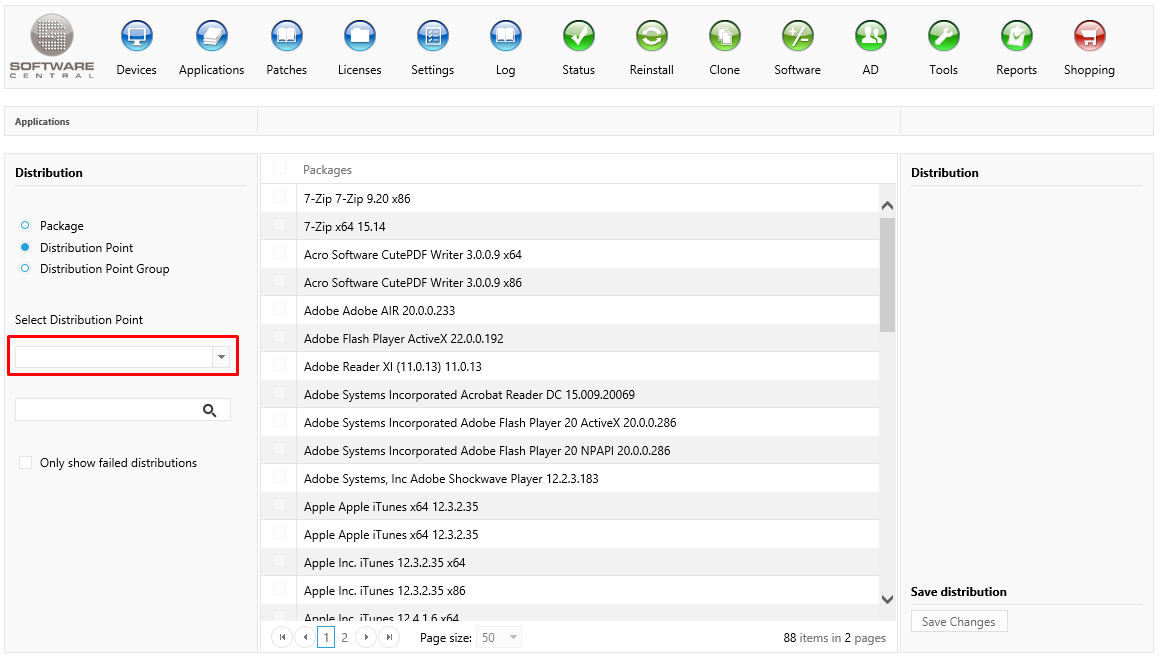Open the Devices section icon
The height and width of the screenshot is (659, 1161).
(x=136, y=37)
